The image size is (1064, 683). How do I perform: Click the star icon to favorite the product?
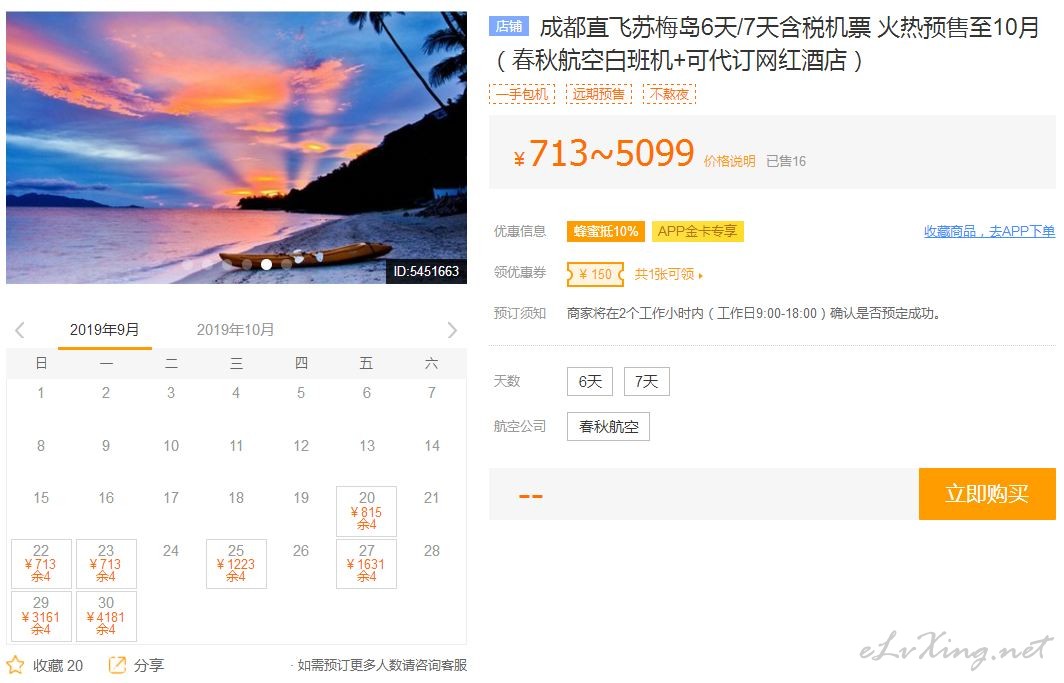tap(15, 665)
